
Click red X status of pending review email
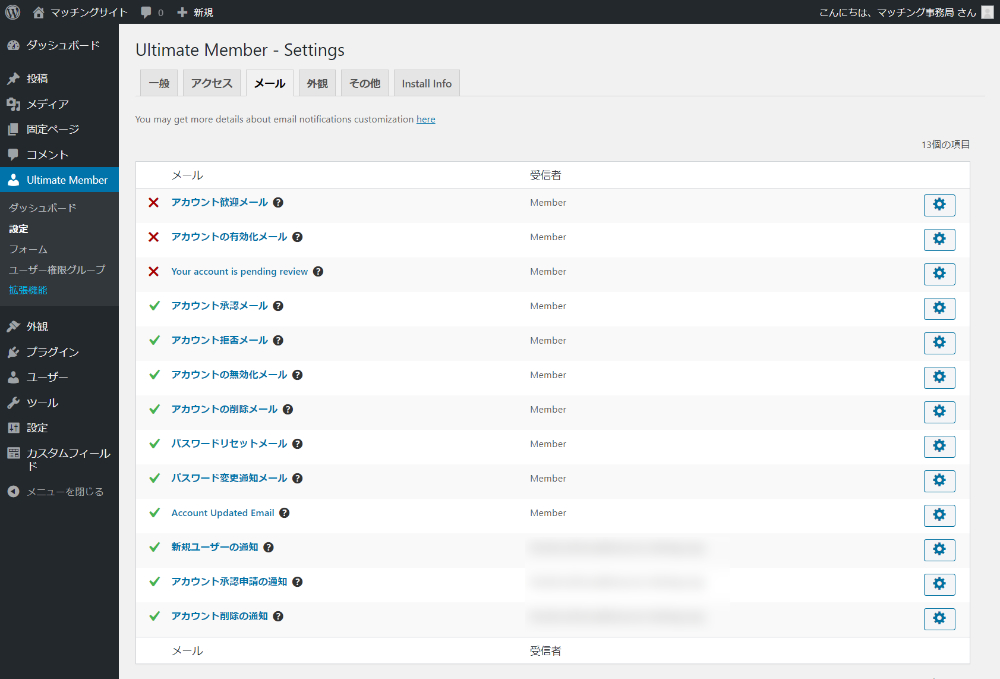[x=154, y=272]
